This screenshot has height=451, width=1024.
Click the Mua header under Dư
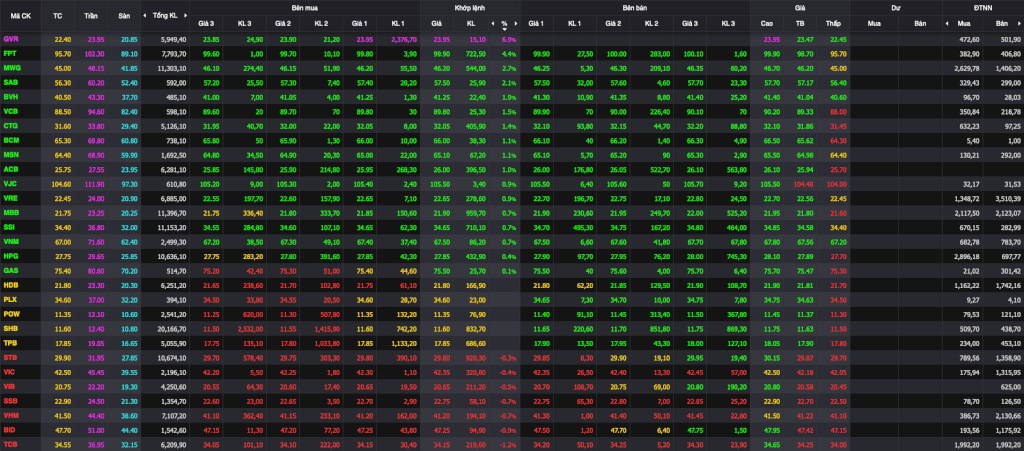[x=874, y=23]
